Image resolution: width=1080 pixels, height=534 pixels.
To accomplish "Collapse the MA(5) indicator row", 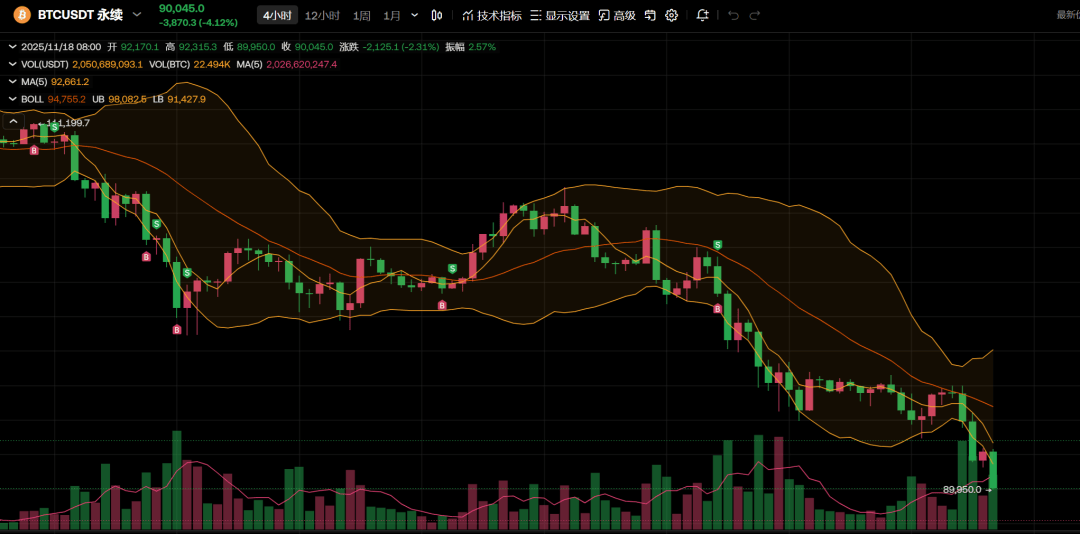I will (11, 82).
